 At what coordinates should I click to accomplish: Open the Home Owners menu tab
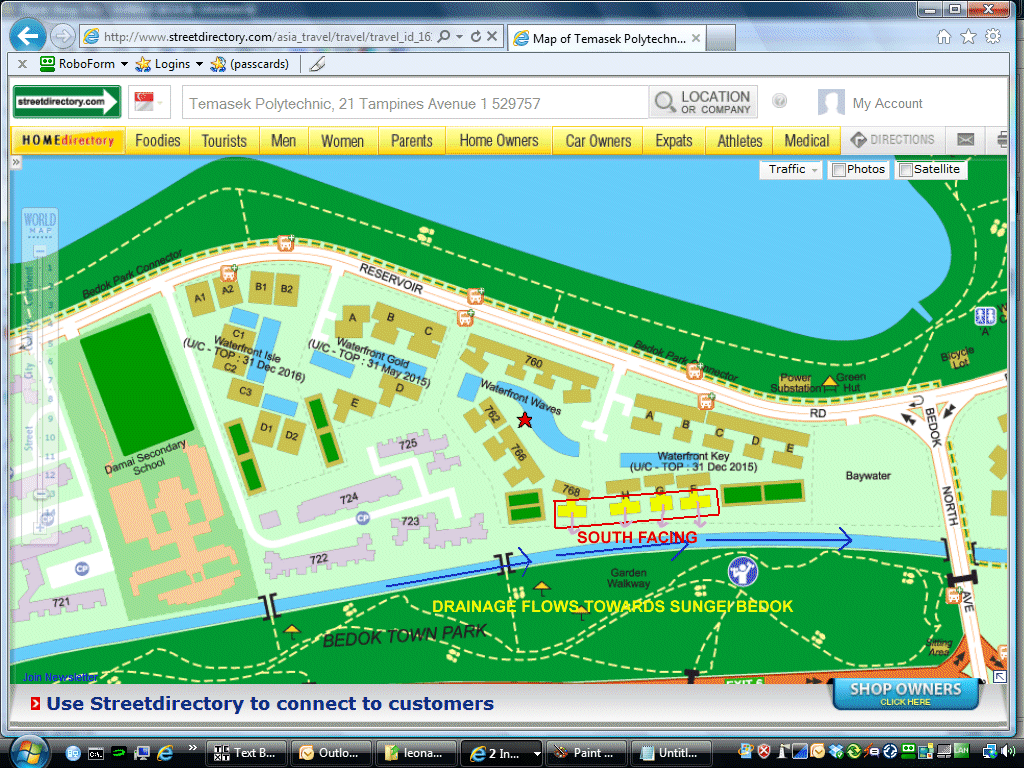point(499,140)
